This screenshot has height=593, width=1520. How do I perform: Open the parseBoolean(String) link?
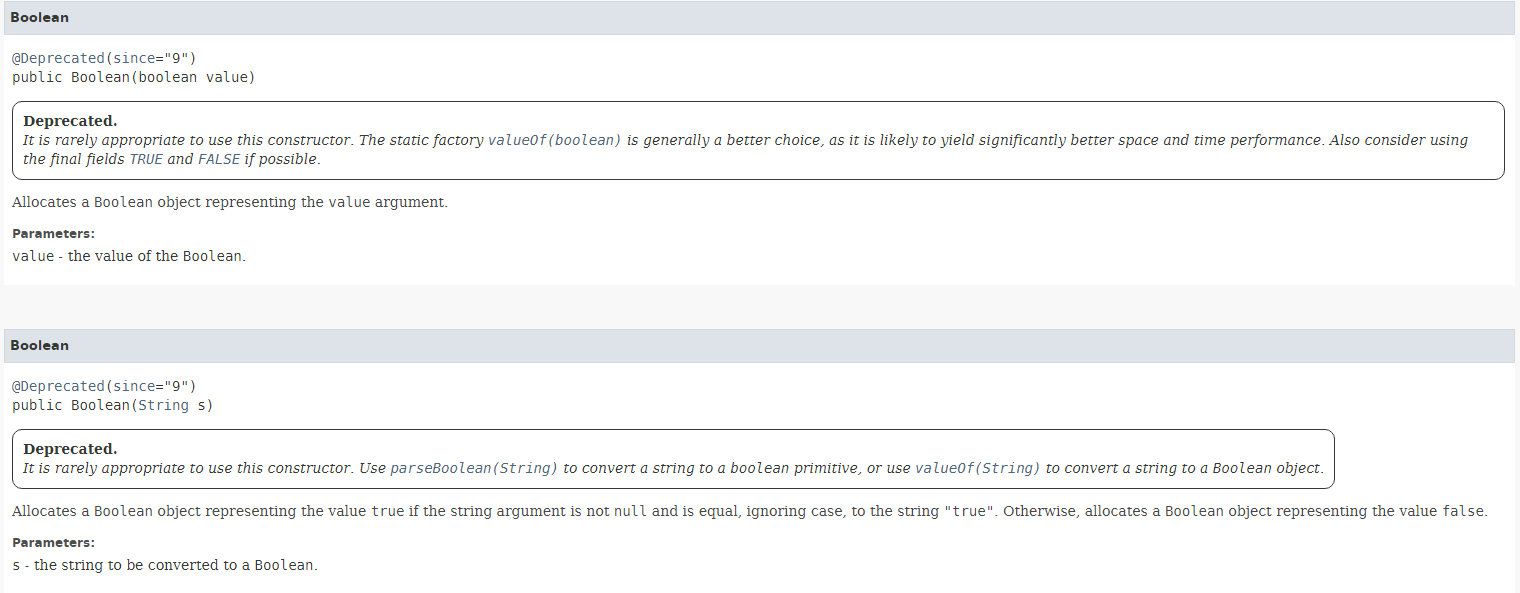click(474, 468)
